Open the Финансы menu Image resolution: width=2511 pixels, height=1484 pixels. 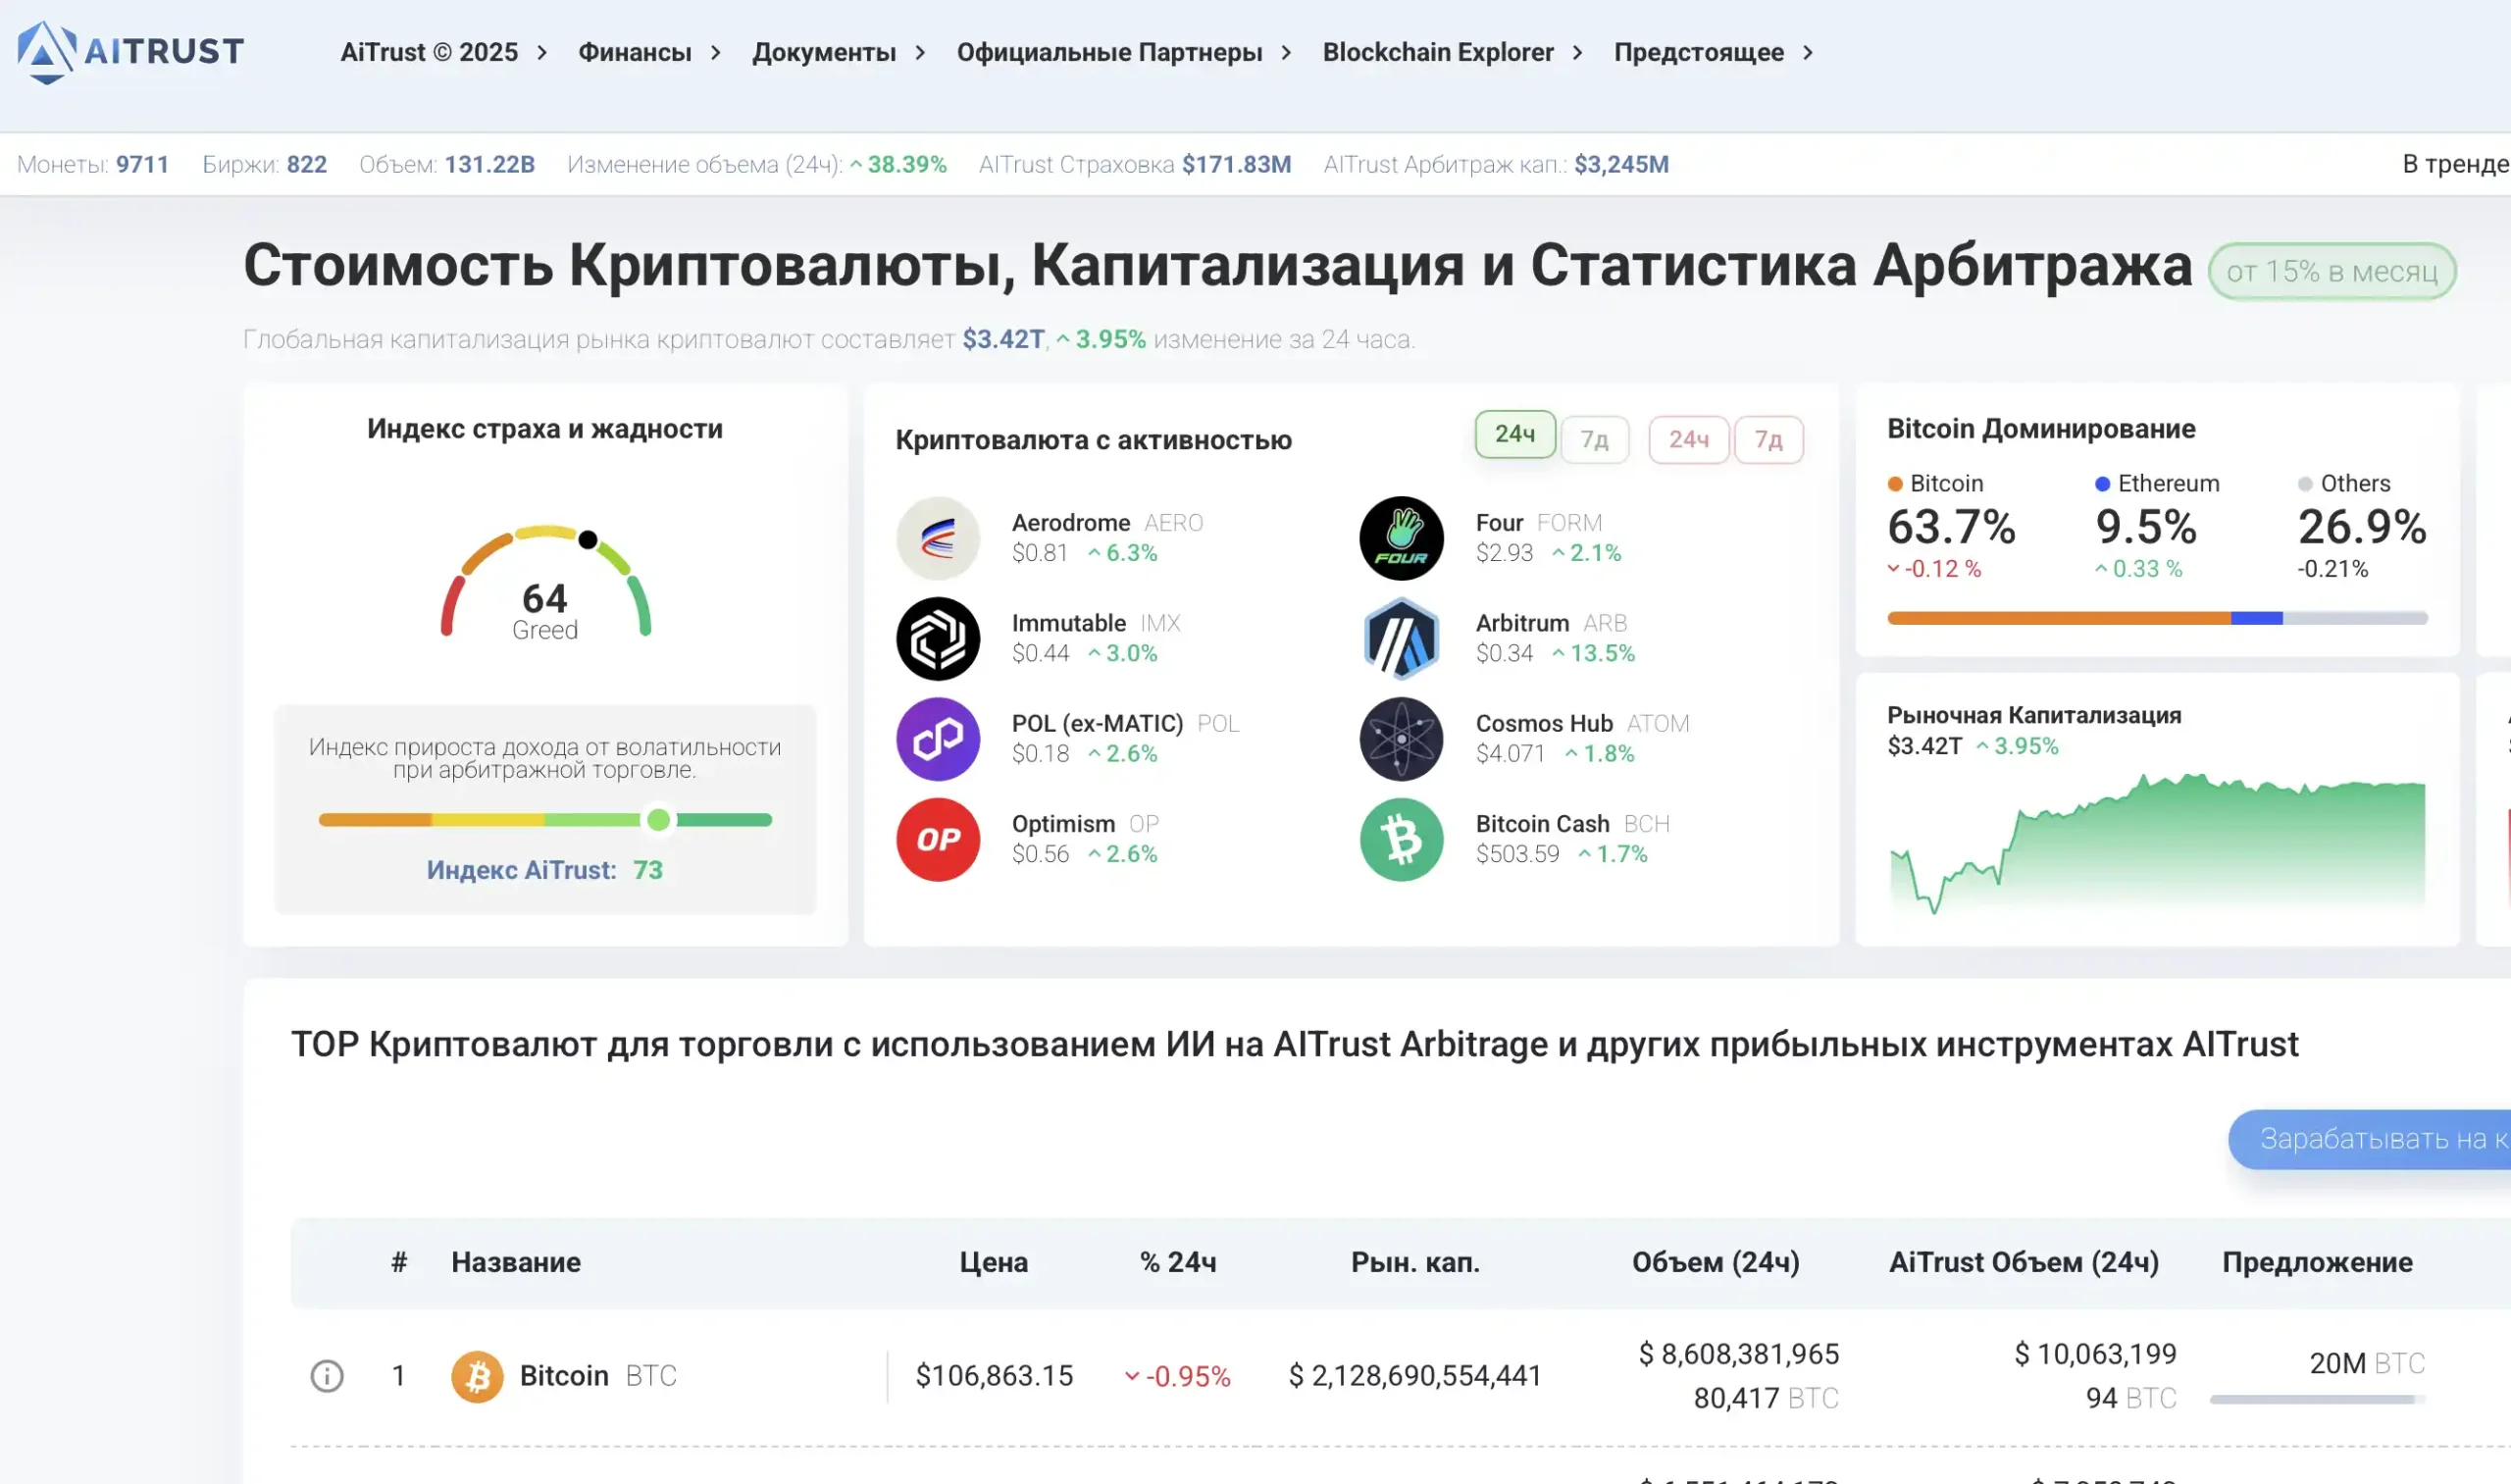(x=635, y=52)
